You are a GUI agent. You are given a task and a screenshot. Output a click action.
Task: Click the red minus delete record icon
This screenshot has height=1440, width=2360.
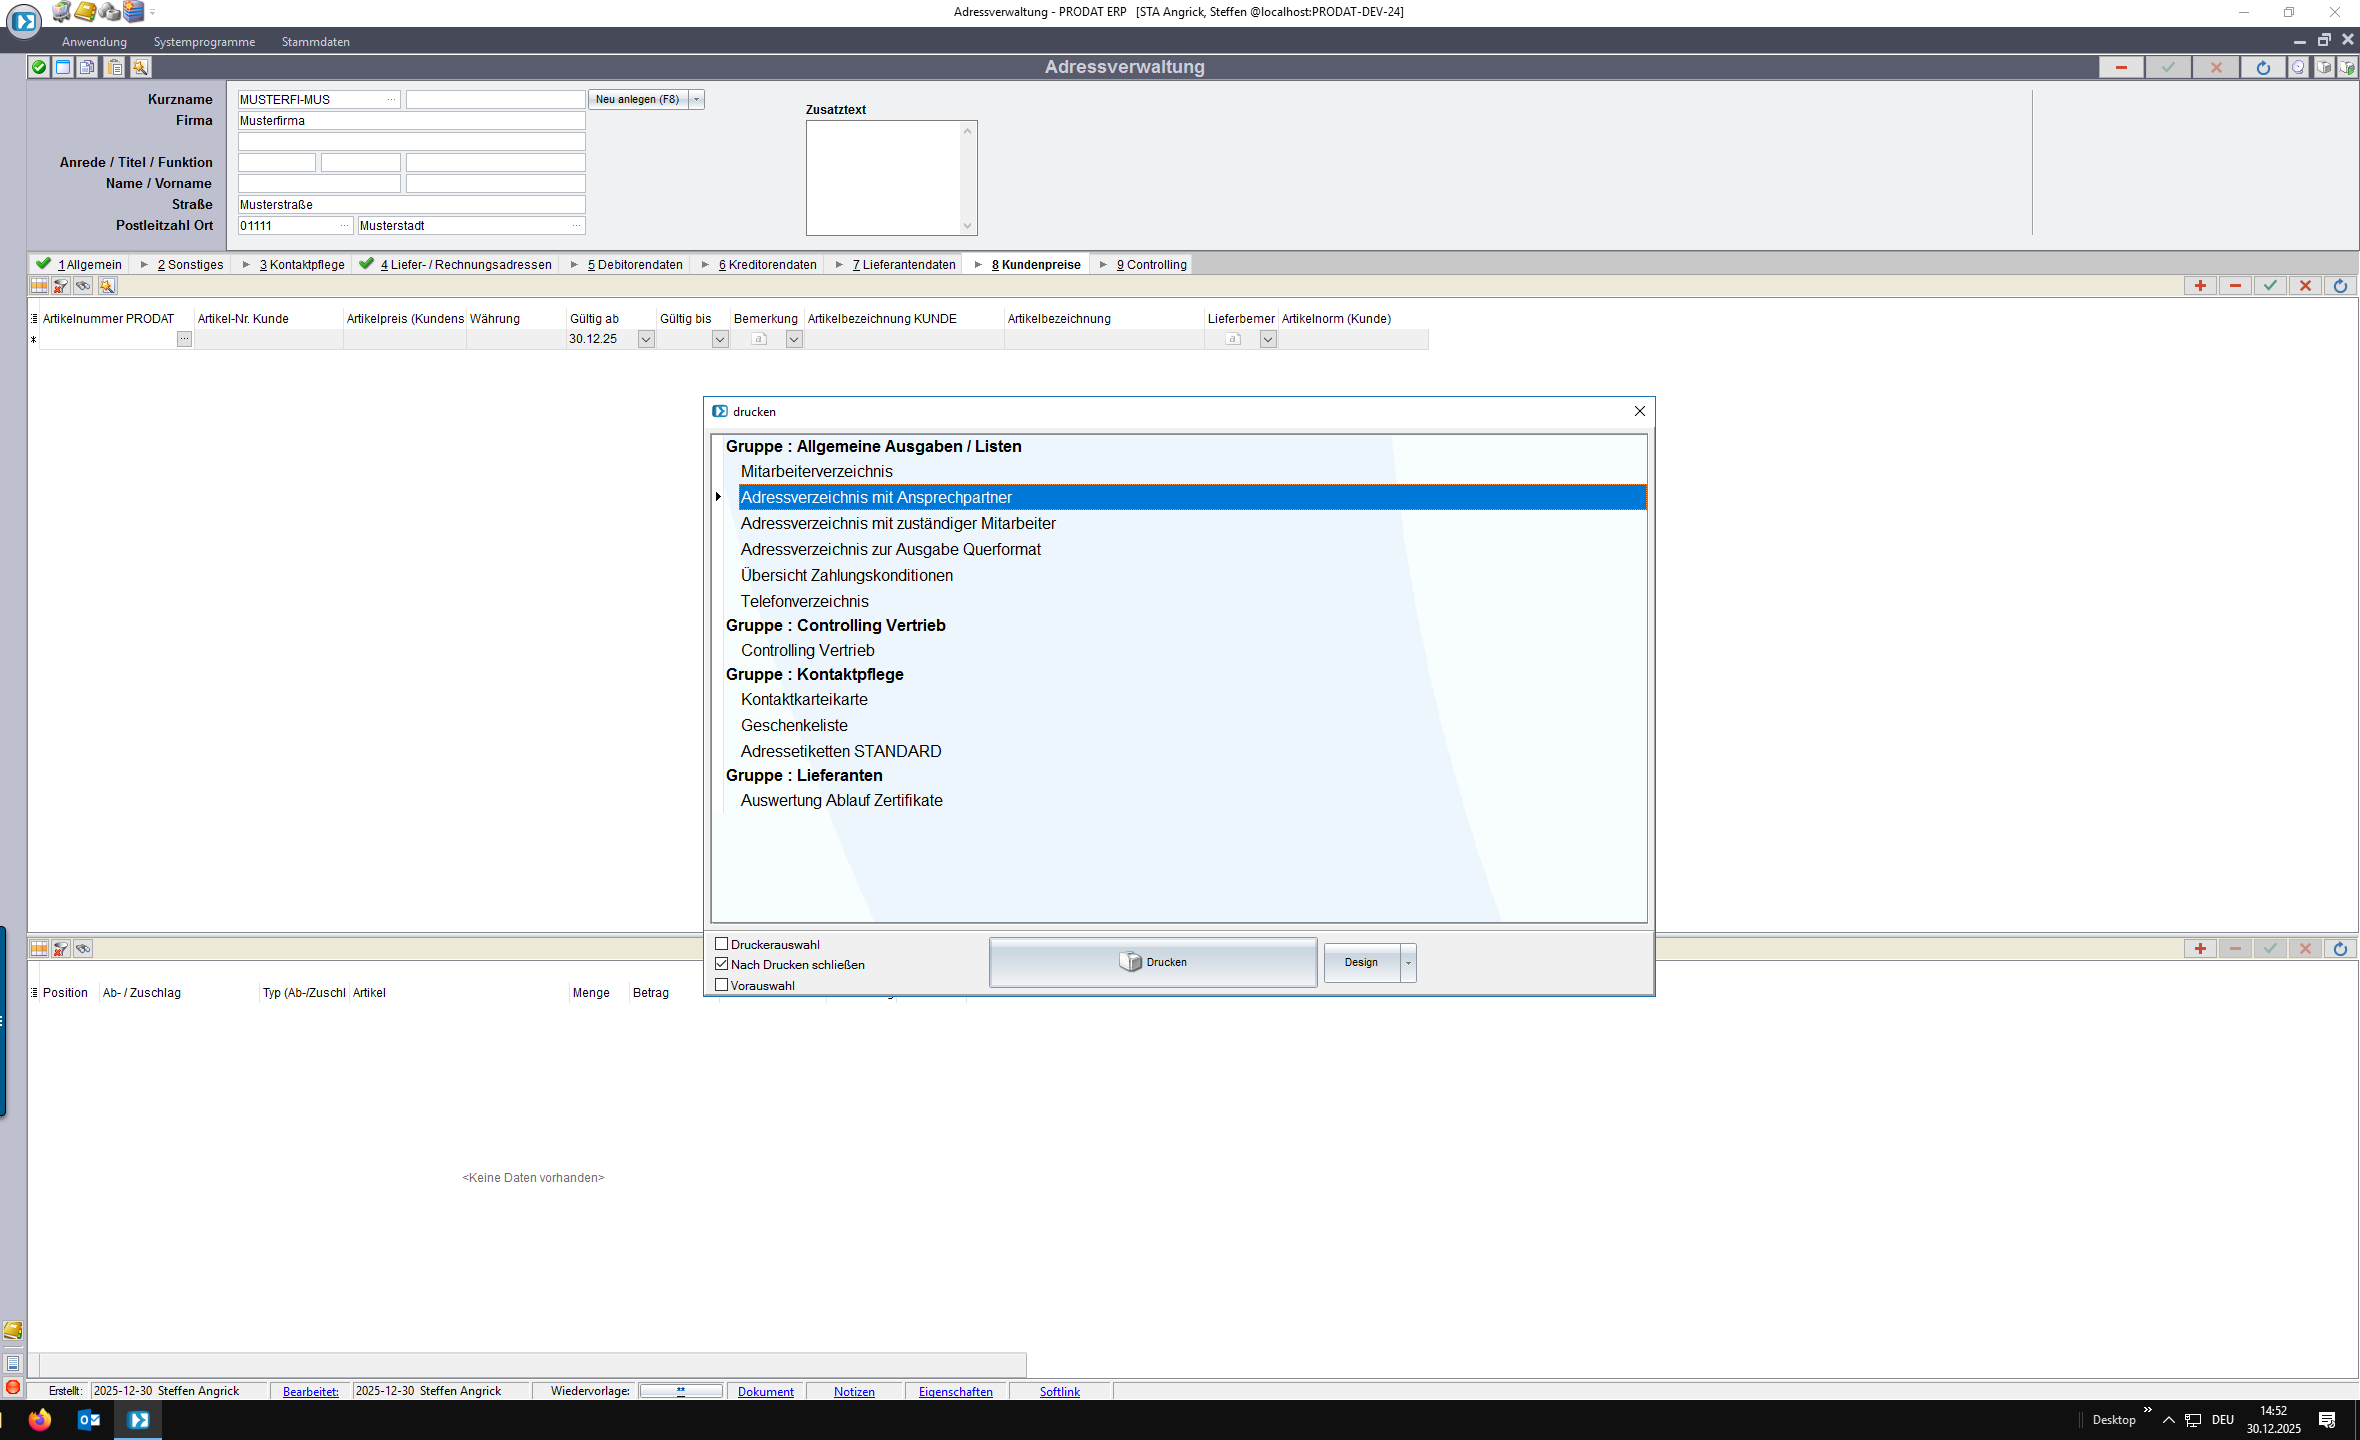[x=2120, y=67]
